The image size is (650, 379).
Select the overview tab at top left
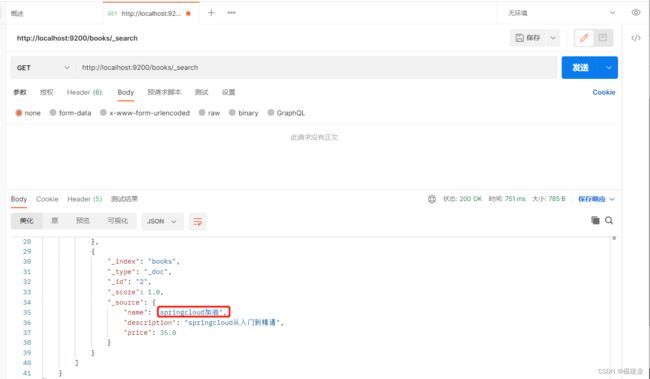[17, 13]
